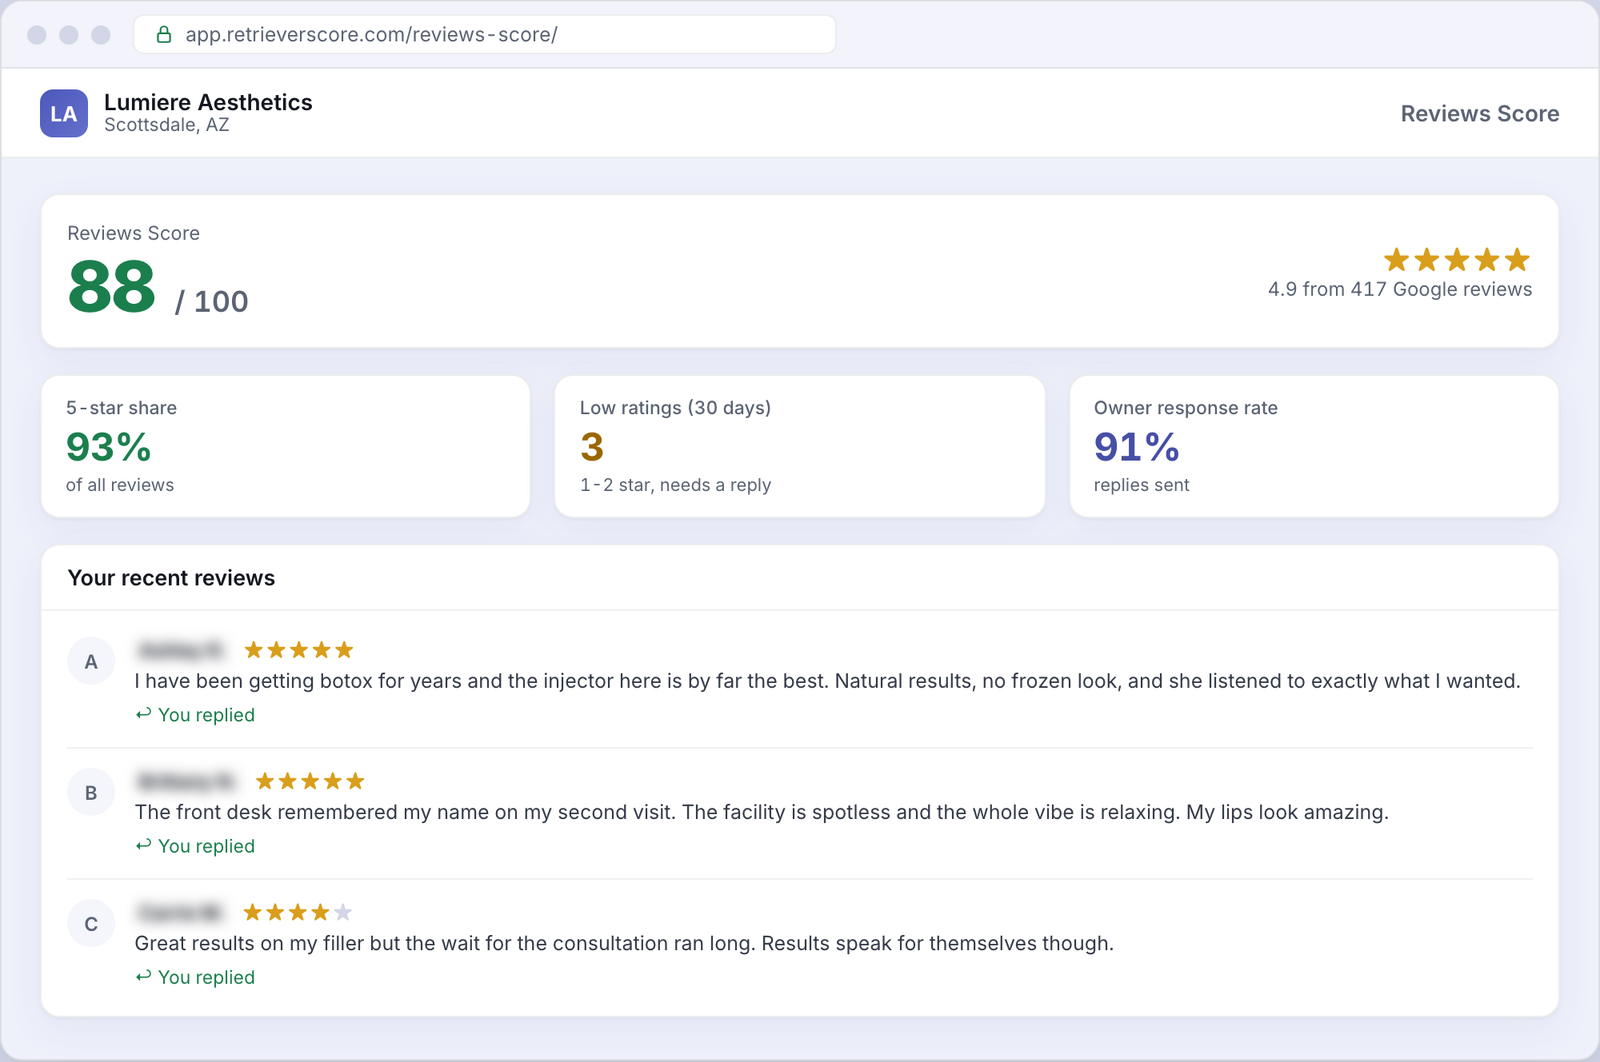Image resolution: width=1600 pixels, height=1062 pixels.
Task: Click the 'Reviews Score' card label
Action: tap(133, 233)
